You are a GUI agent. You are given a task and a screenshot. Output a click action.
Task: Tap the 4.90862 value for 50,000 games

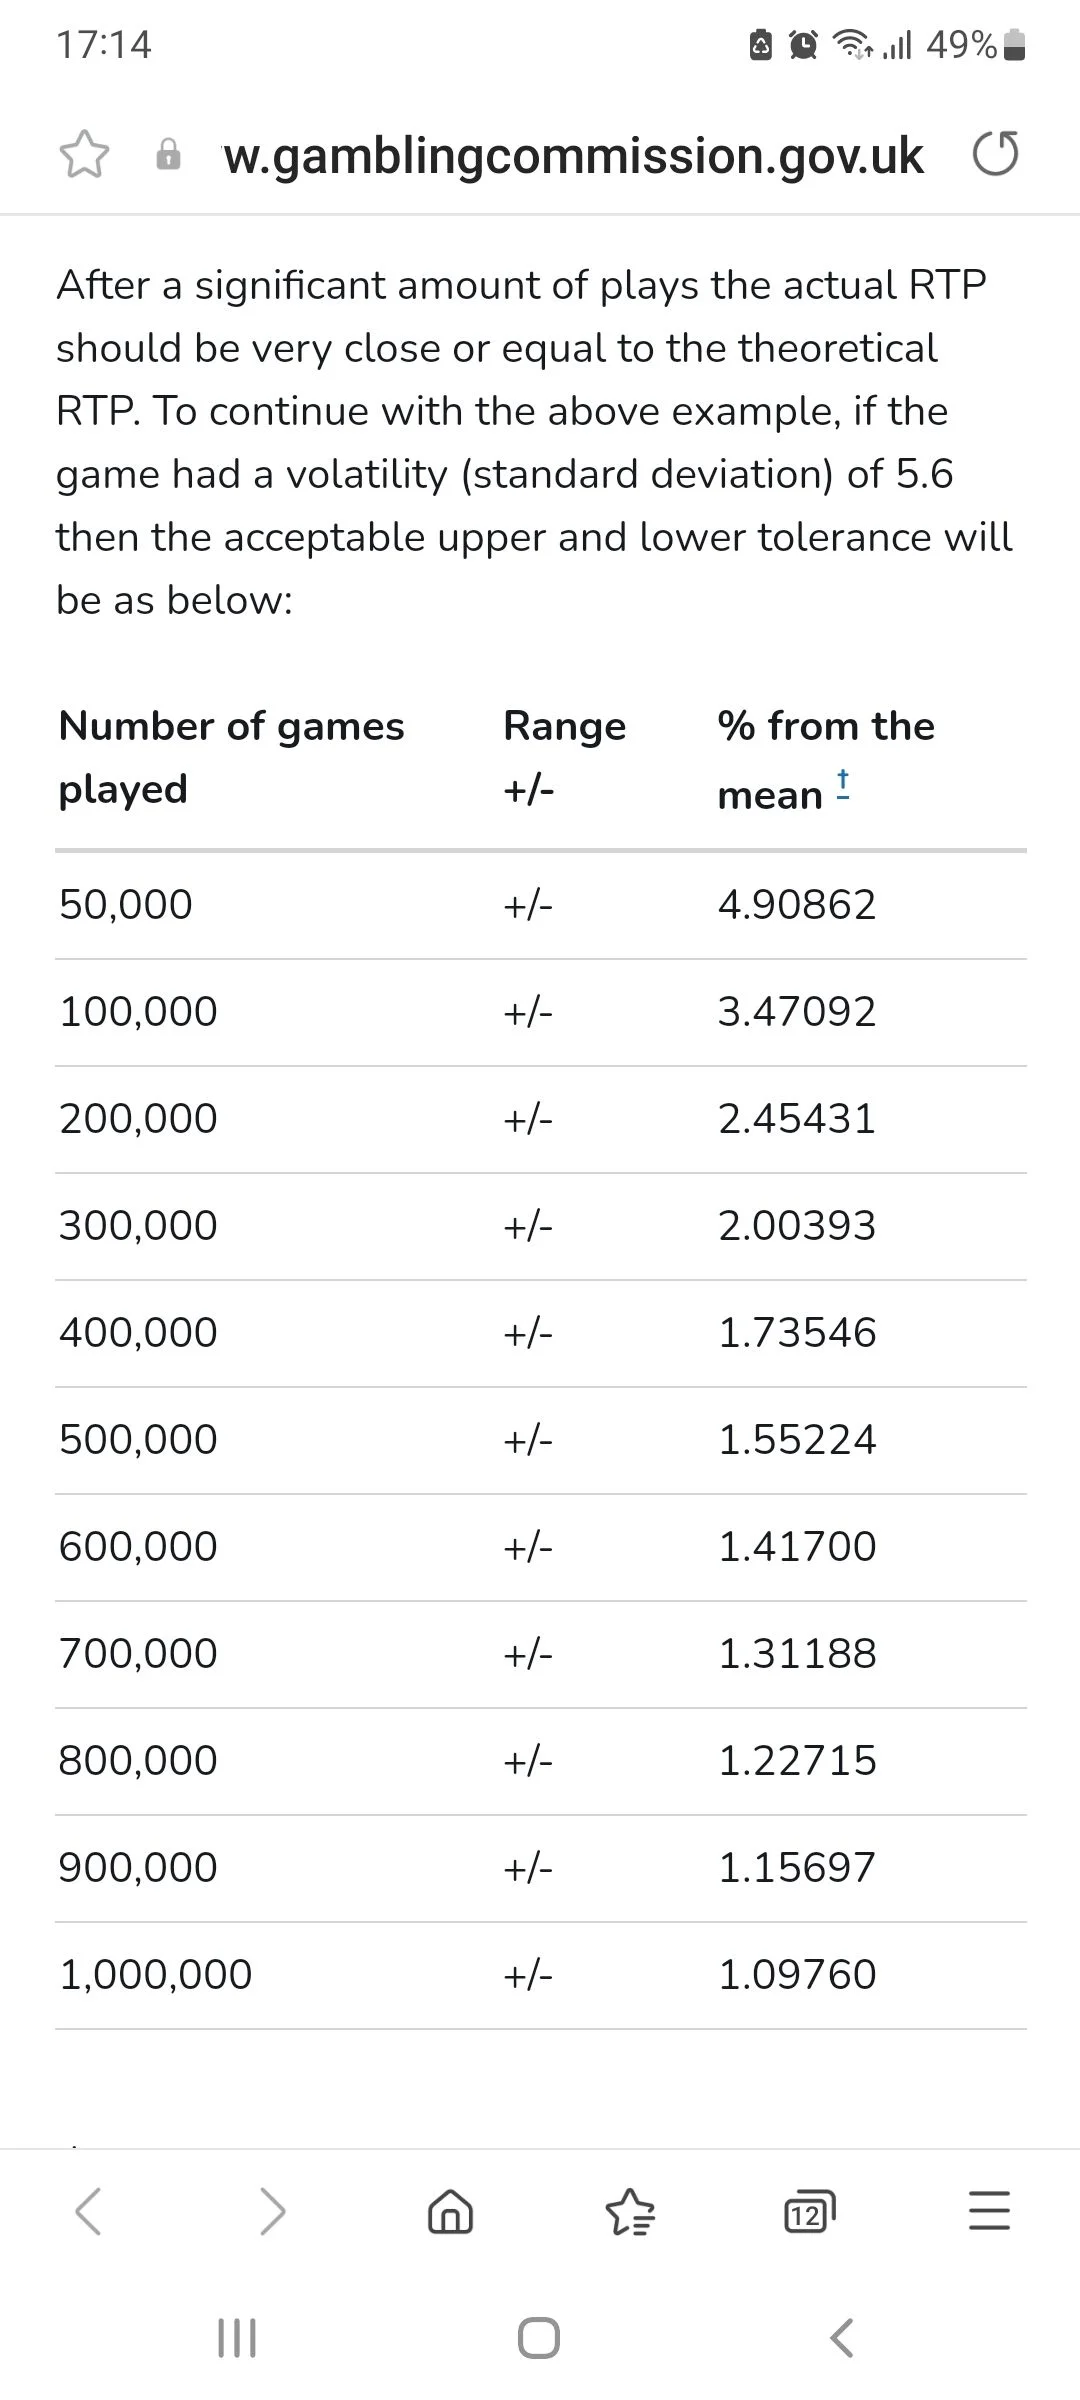797,905
